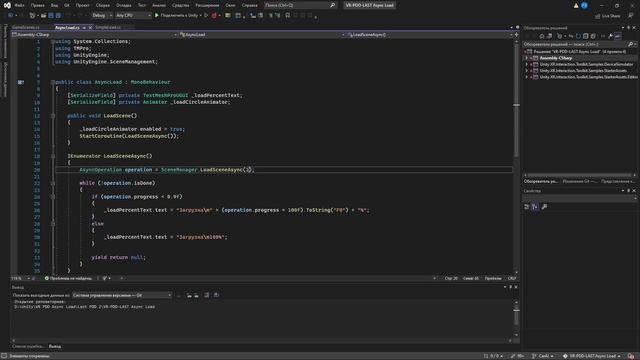
Task: Click the status bar output window icon
Action: coord(4,356)
